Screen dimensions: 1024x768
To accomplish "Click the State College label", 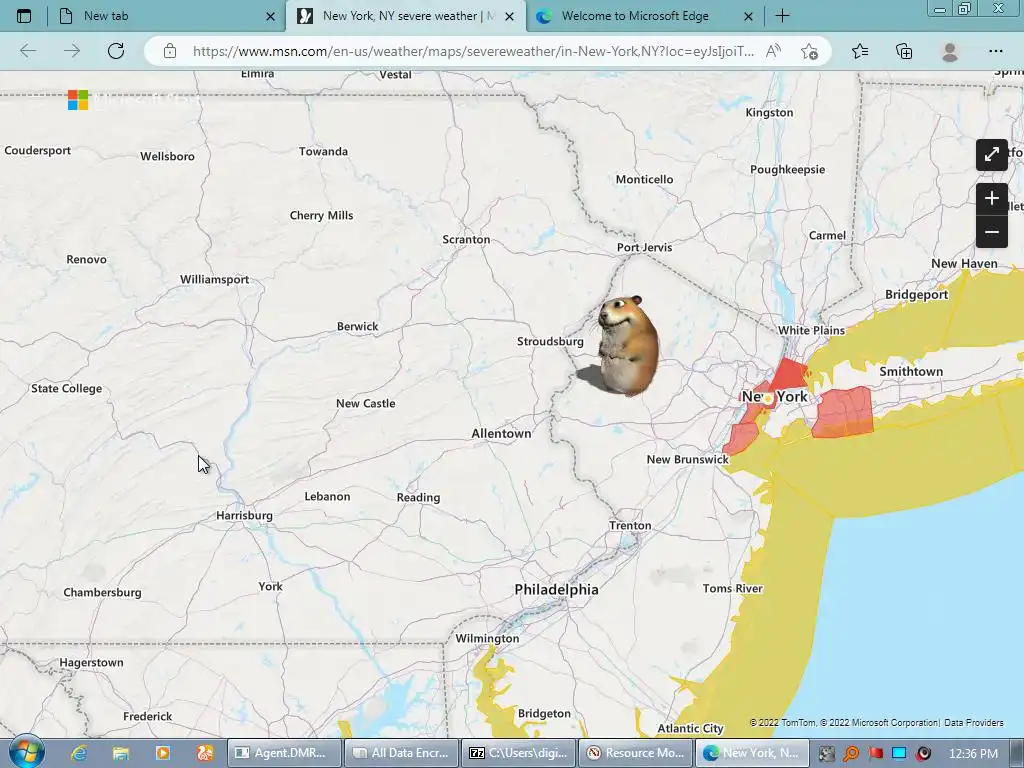I will click(x=67, y=389).
